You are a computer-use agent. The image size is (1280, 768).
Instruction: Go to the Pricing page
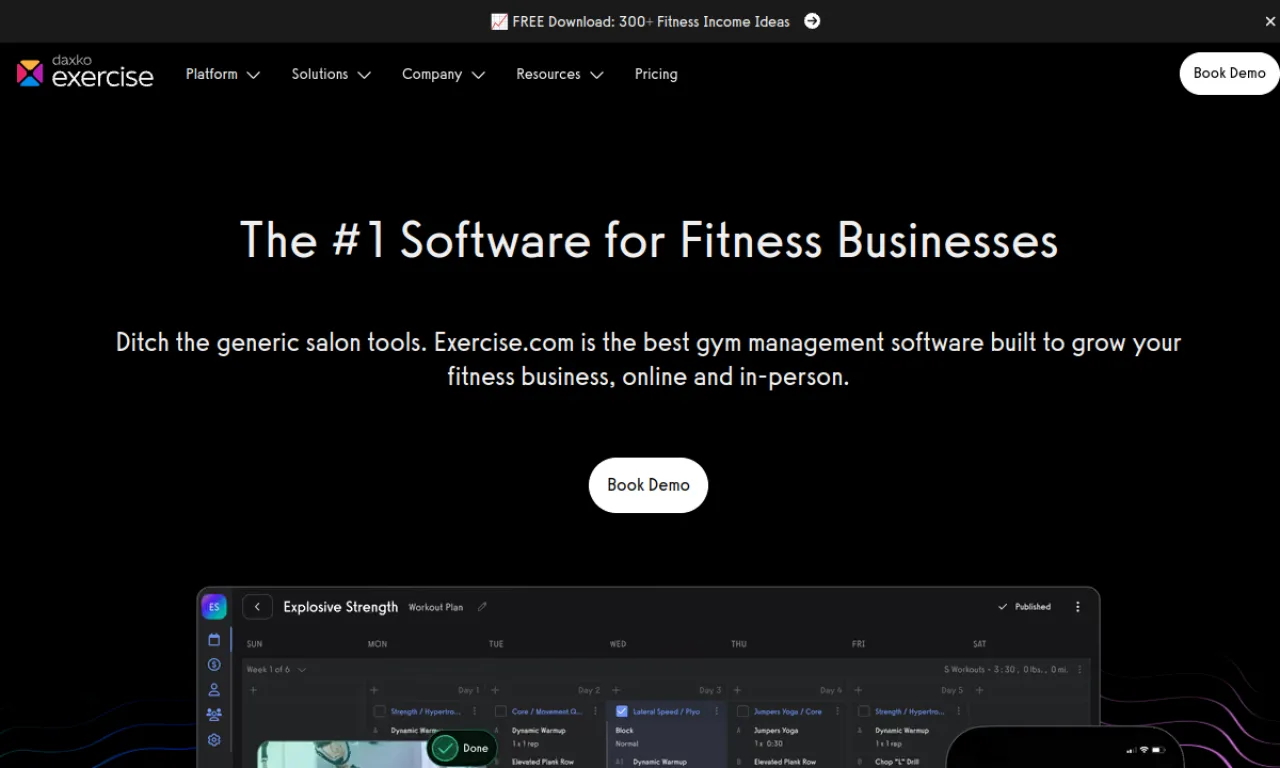click(x=656, y=74)
